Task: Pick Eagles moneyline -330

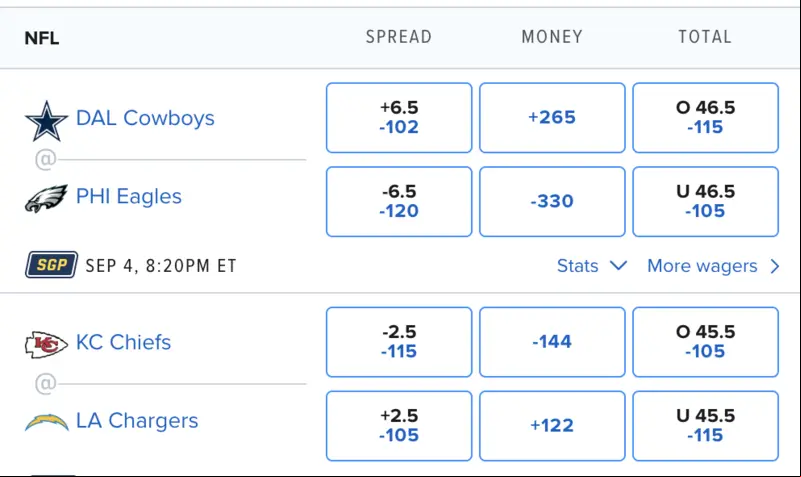Action: point(552,201)
